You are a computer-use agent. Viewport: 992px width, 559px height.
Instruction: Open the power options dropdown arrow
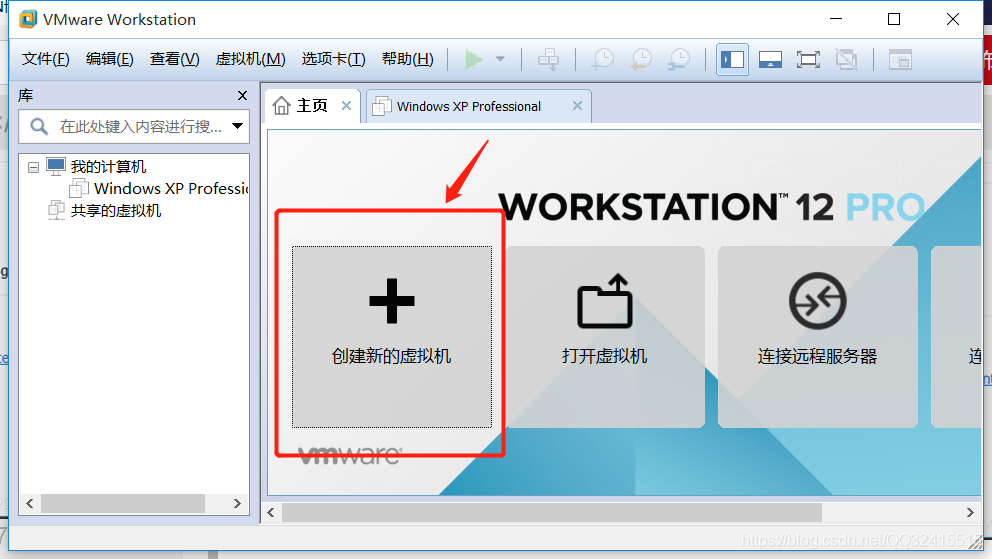[500, 59]
